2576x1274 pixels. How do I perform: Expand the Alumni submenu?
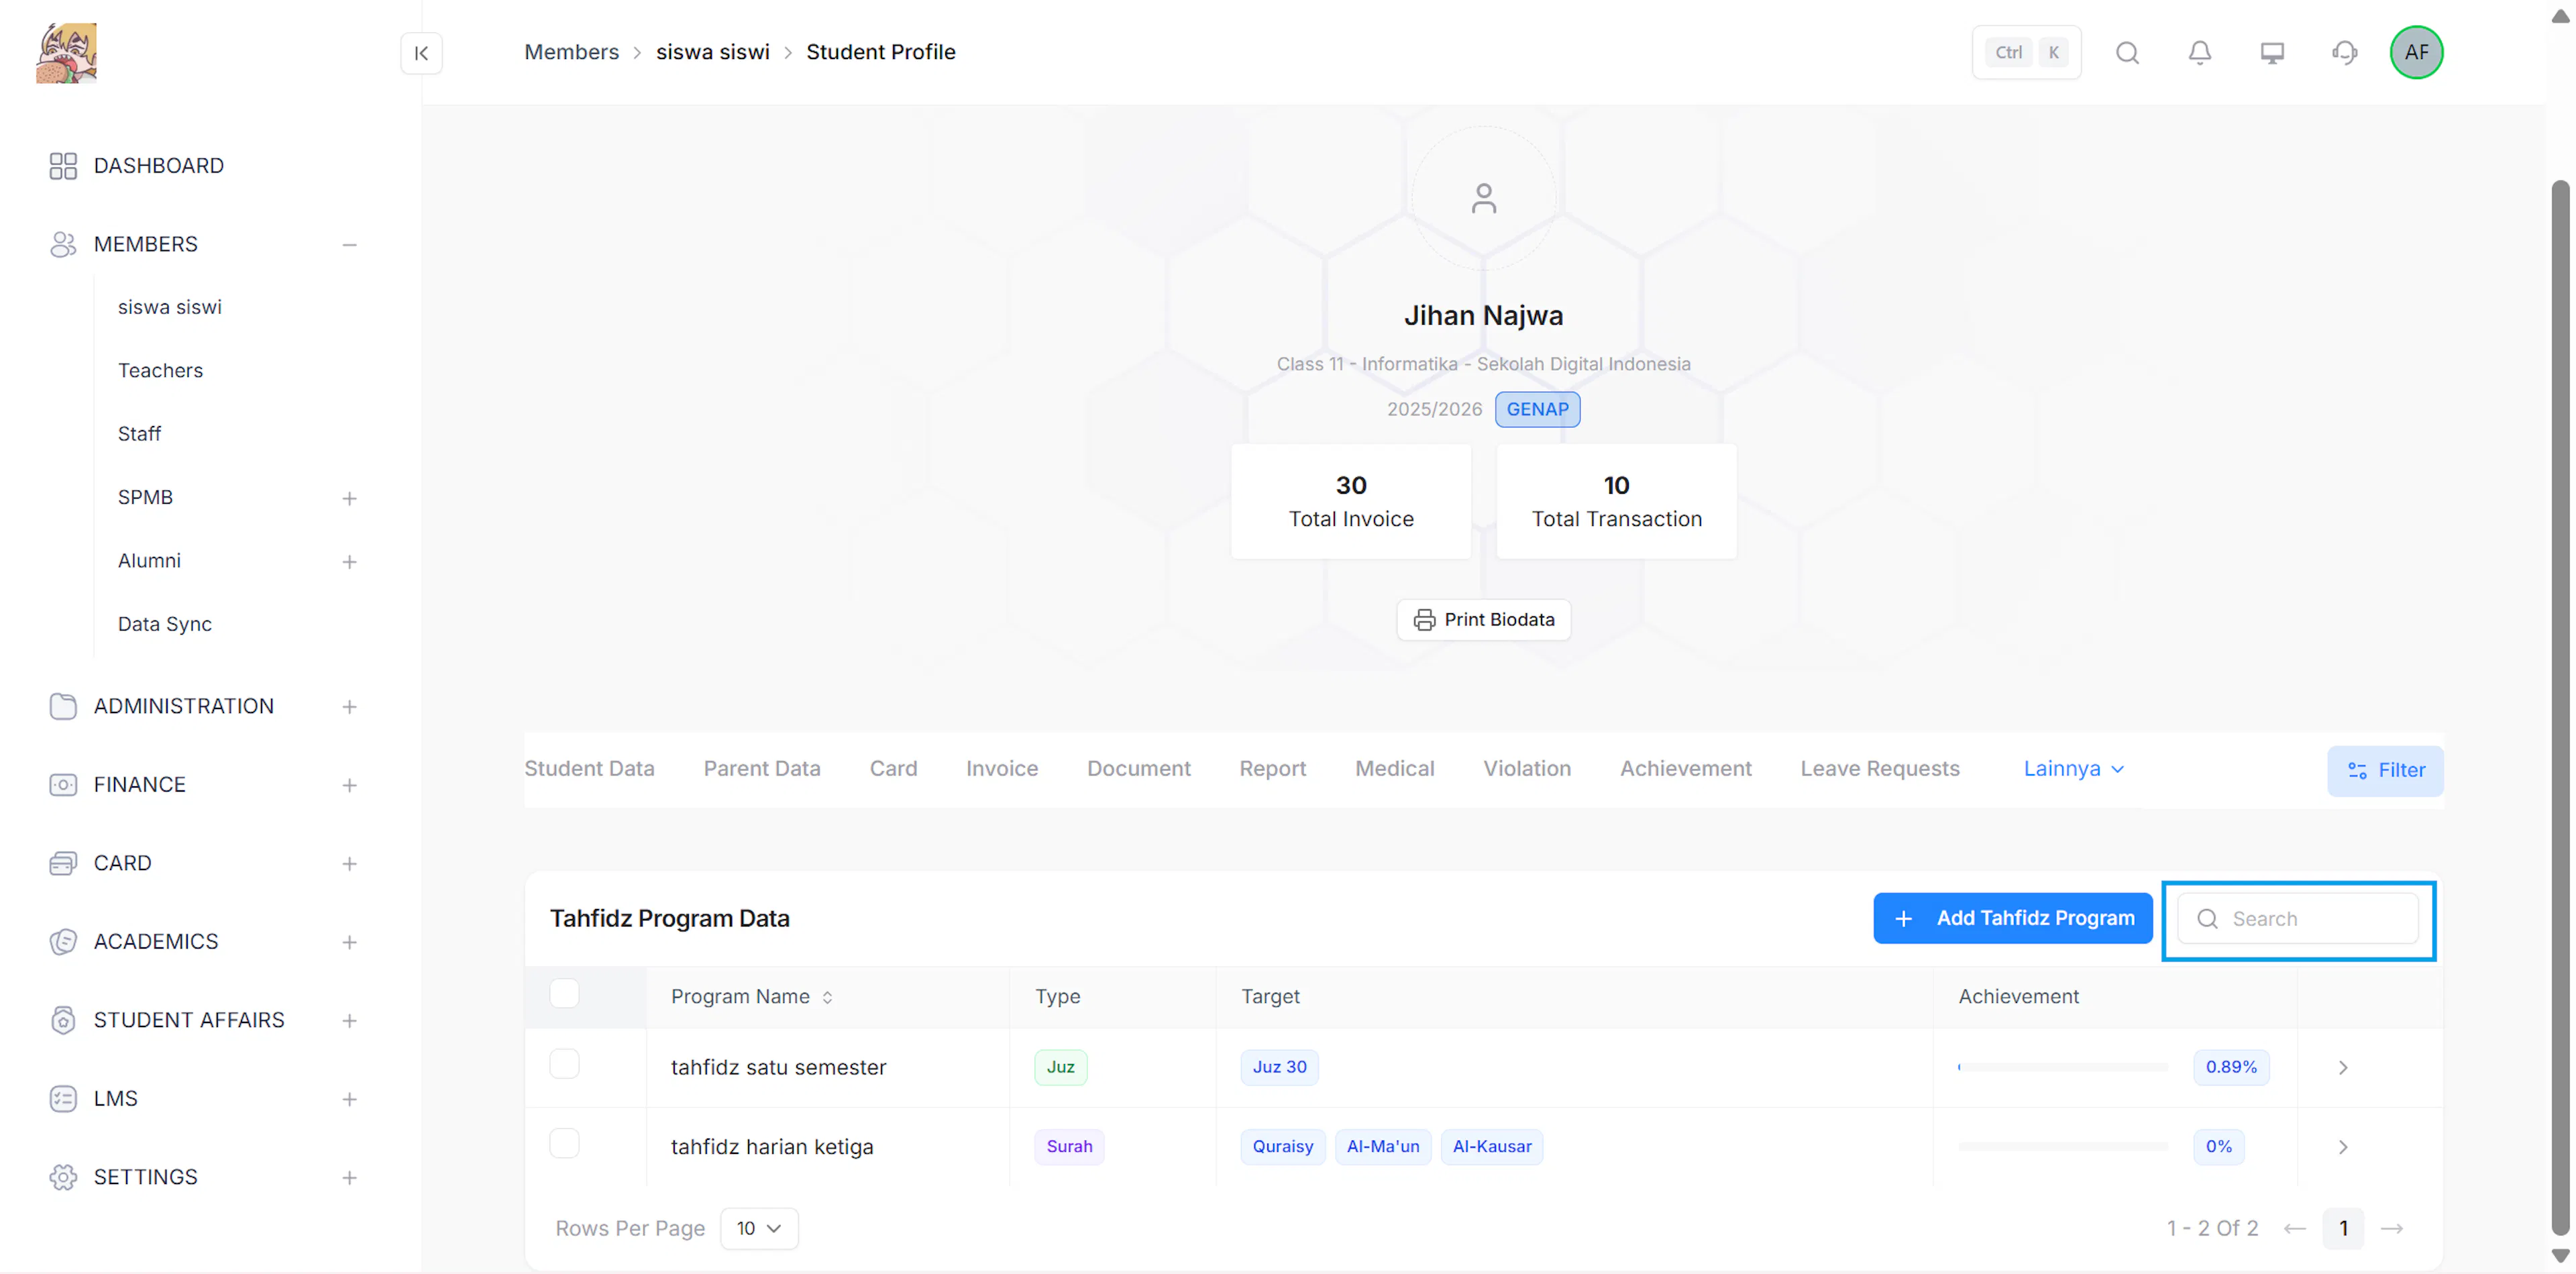coord(349,562)
